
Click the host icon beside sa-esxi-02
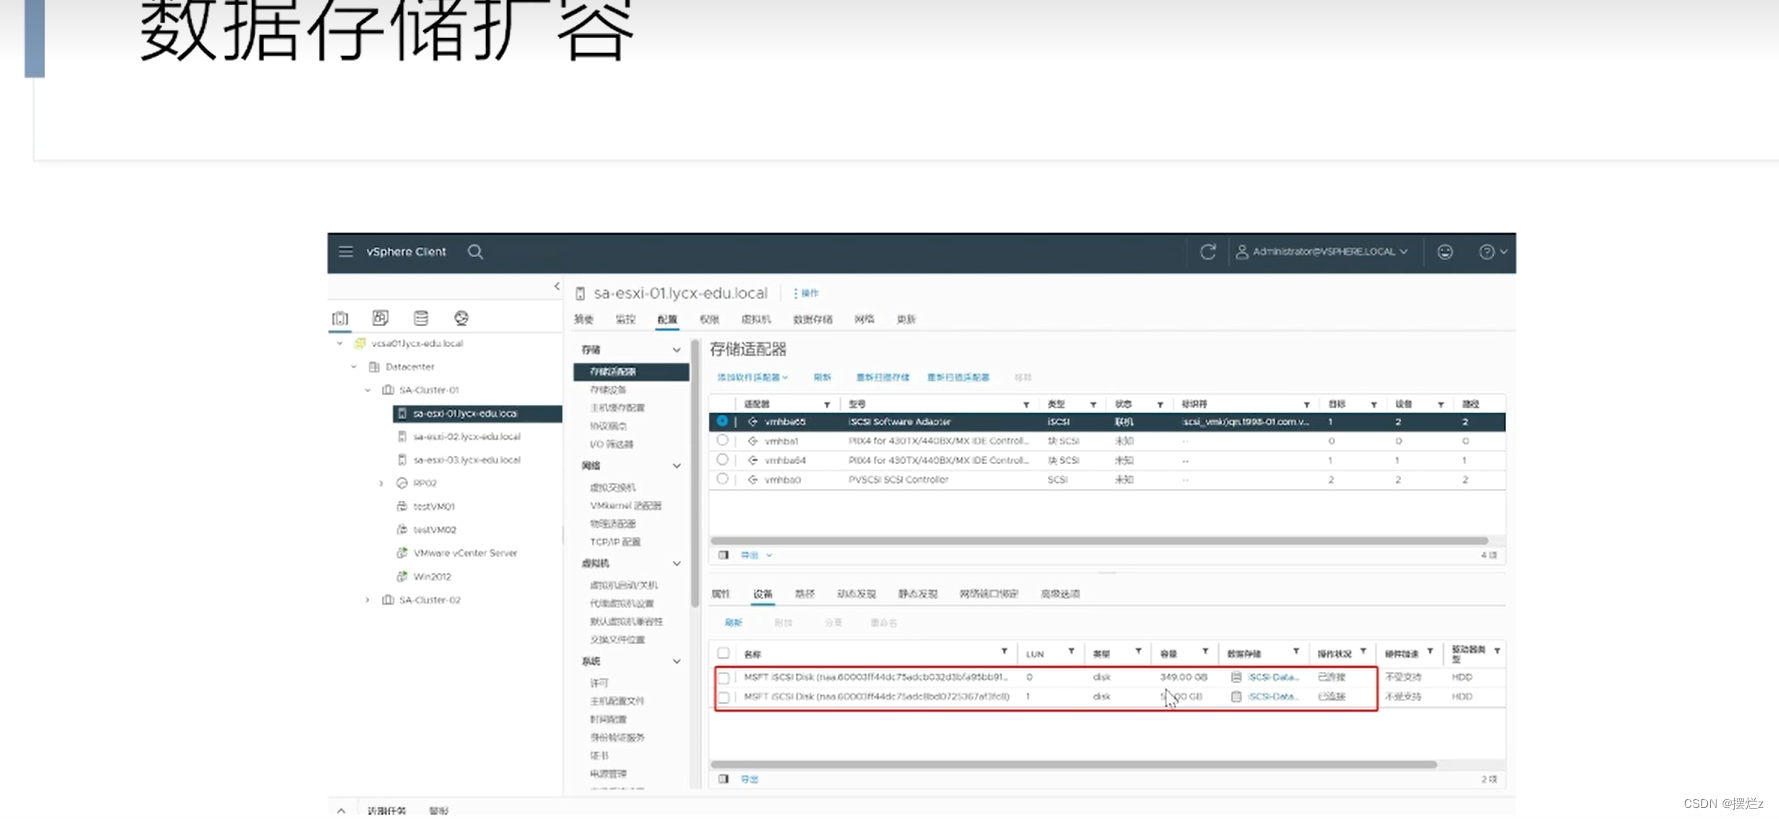pos(402,437)
